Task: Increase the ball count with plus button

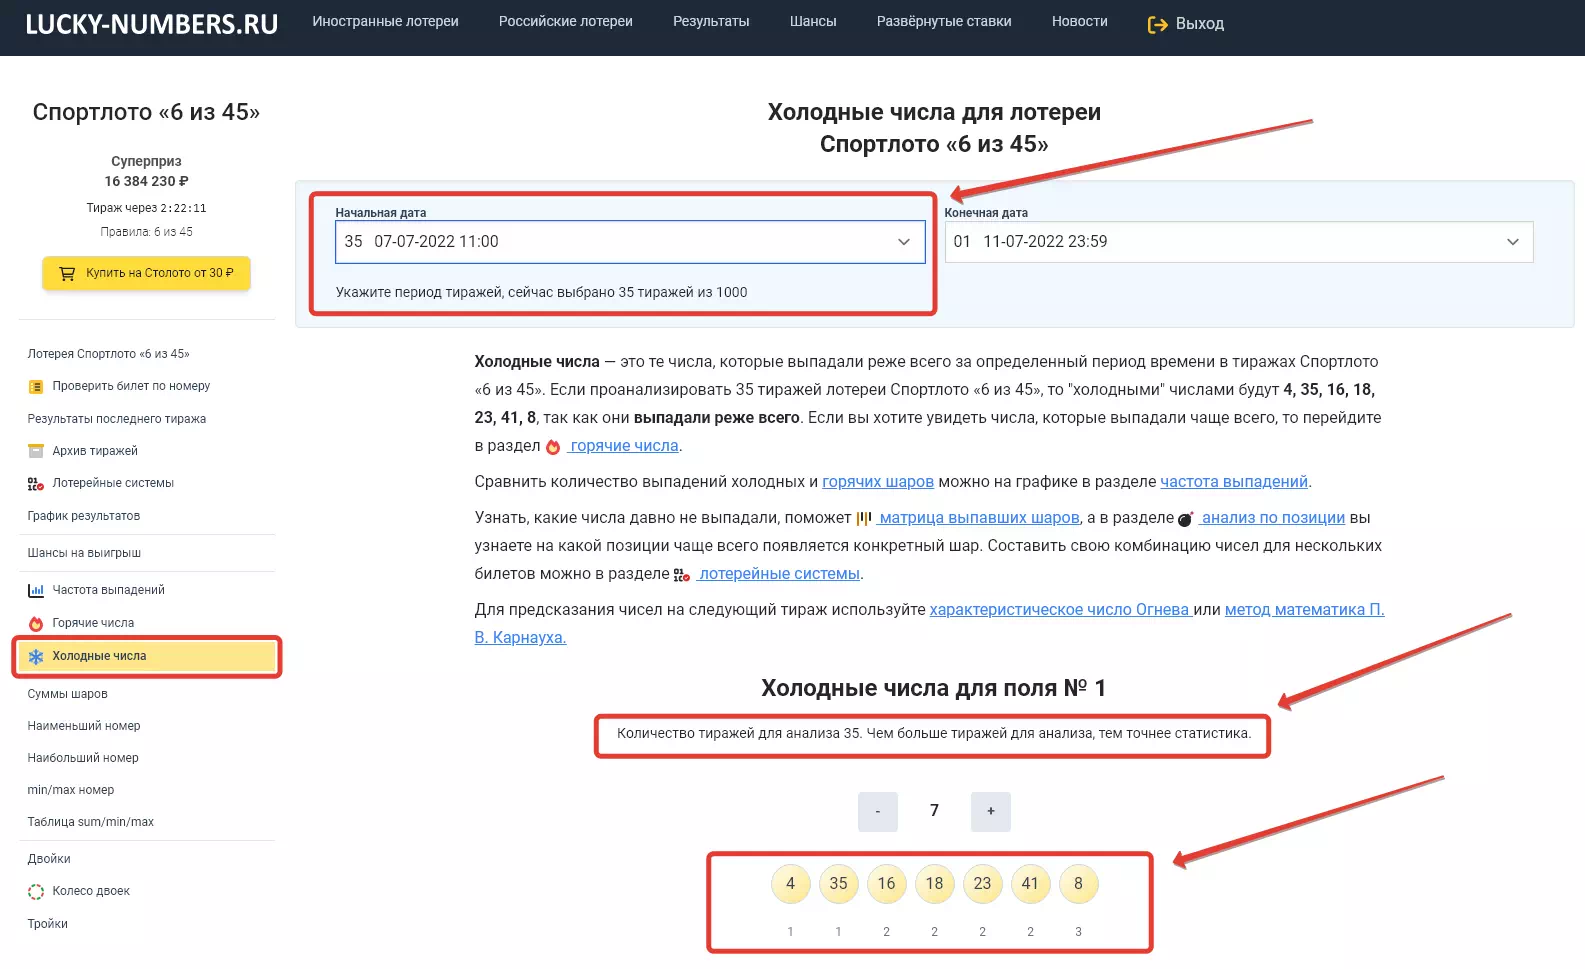Action: pos(991,812)
